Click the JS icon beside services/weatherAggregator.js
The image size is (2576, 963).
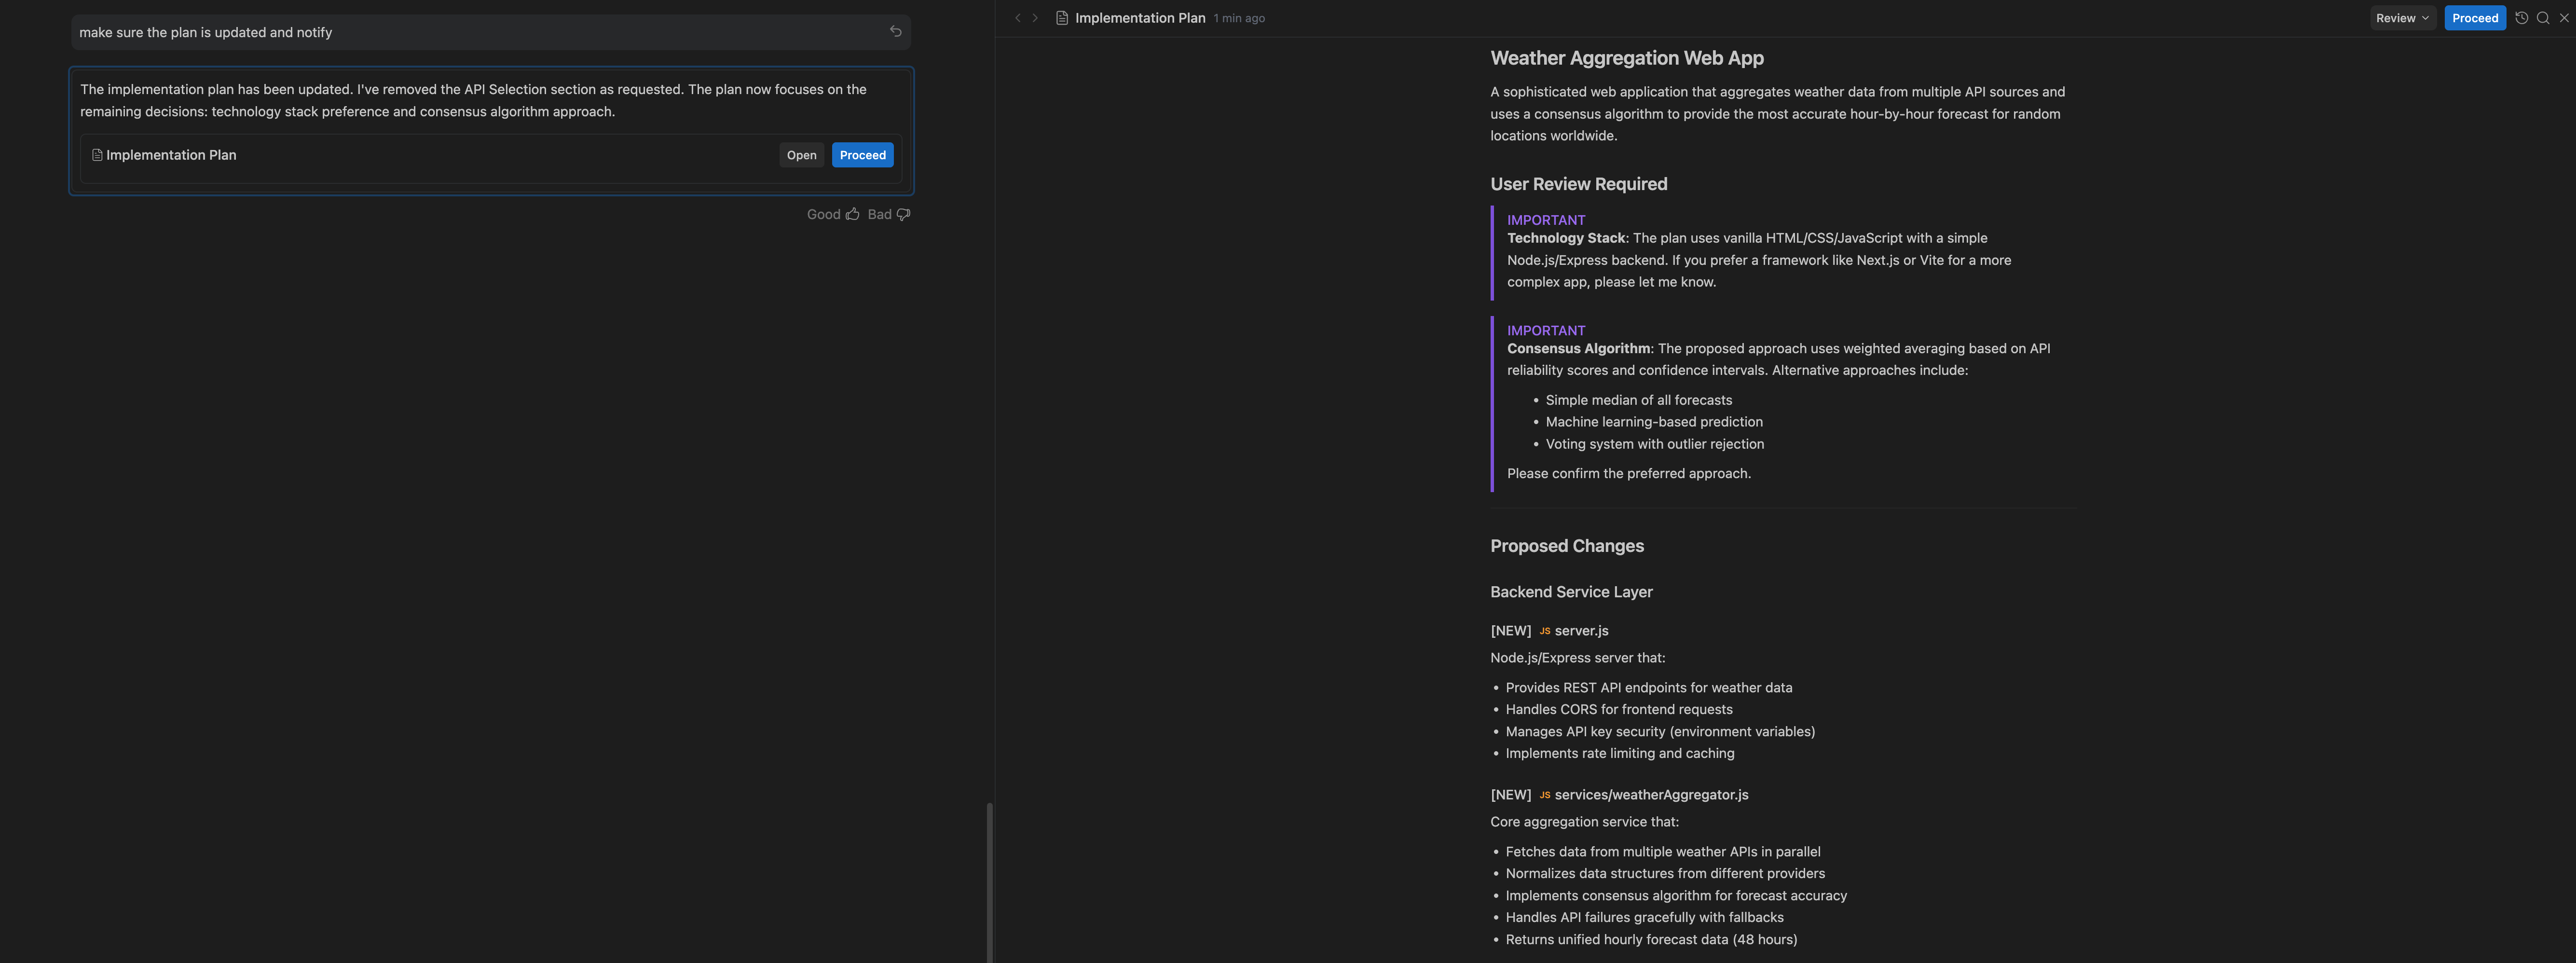click(1545, 795)
